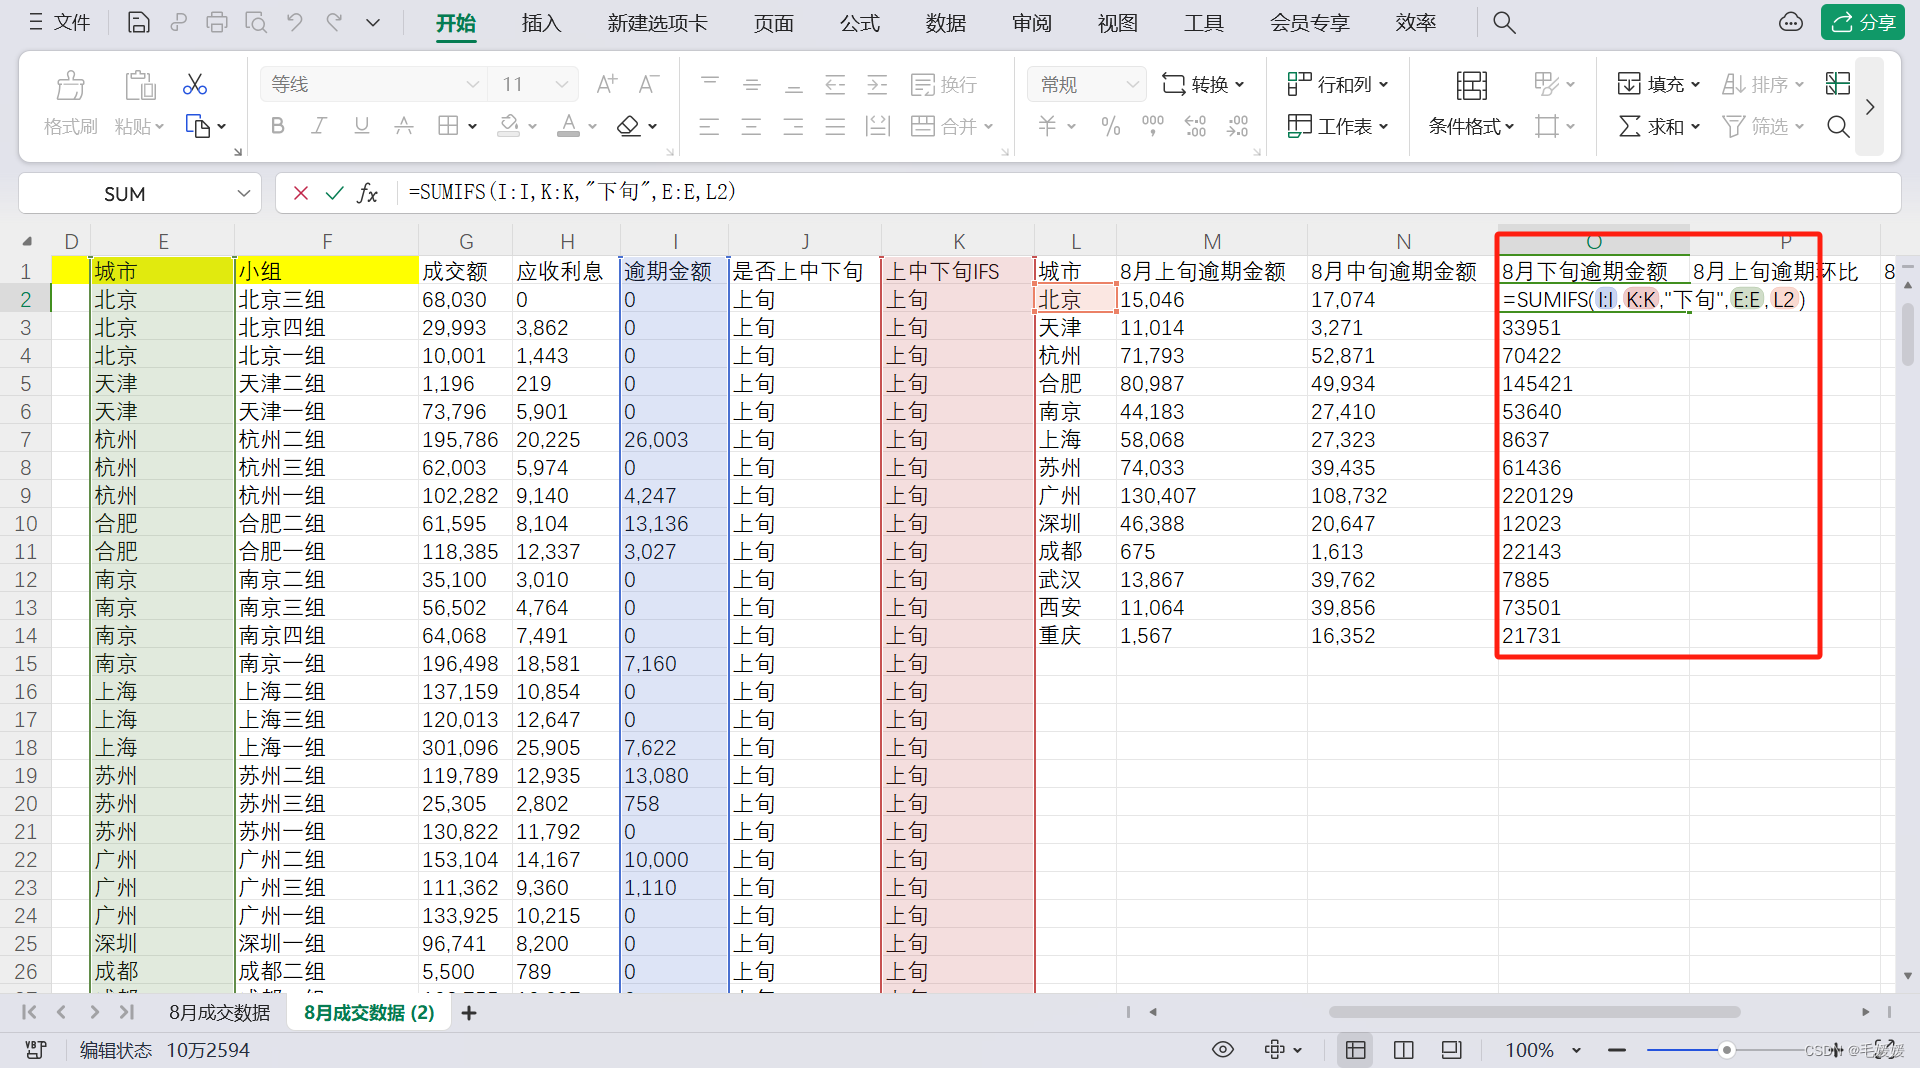Open the 文件 menu
This screenshot has height=1068, width=1920.
point(60,22)
